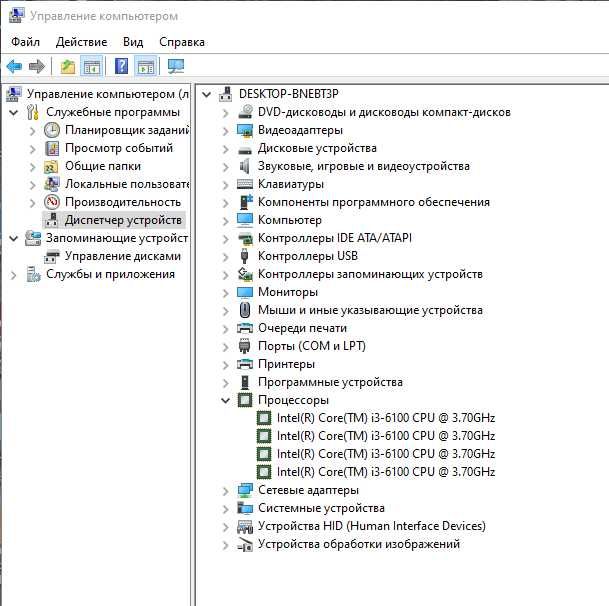Select the last Intel Core i3-6100 processor entry
The image size is (609, 606).
click(386, 472)
